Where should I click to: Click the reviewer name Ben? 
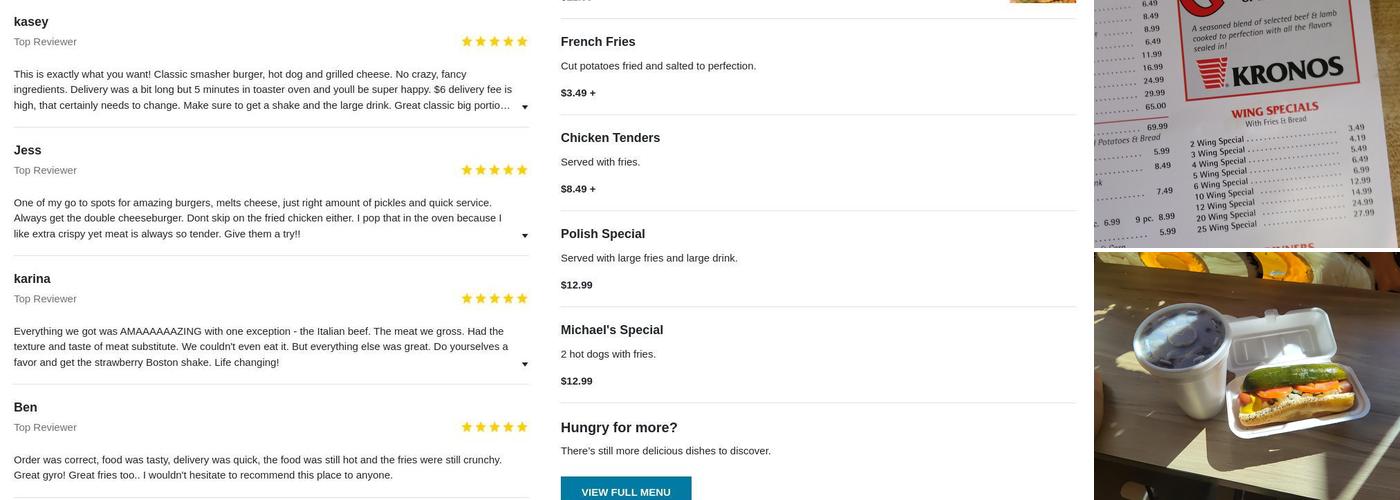[x=26, y=407]
